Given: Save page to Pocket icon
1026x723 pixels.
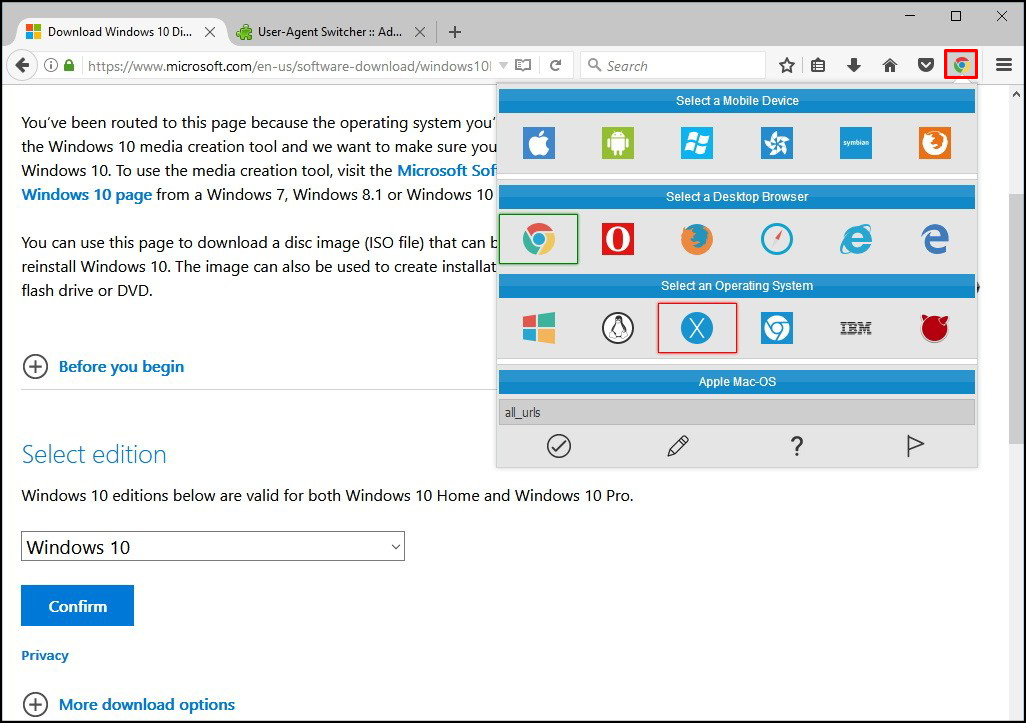Looking at the screenshot, I should 925,65.
